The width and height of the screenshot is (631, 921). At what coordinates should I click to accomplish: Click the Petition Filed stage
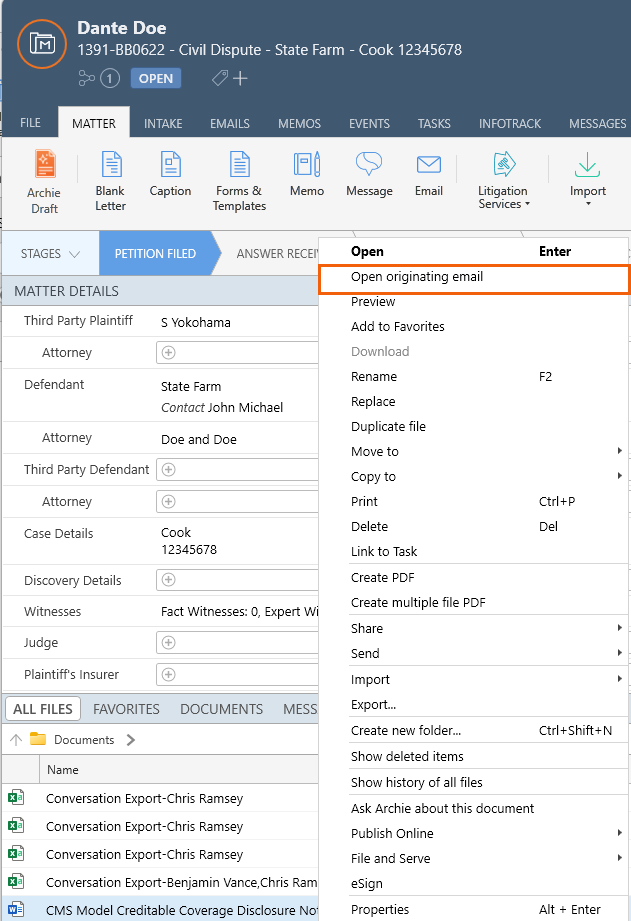click(x=155, y=254)
